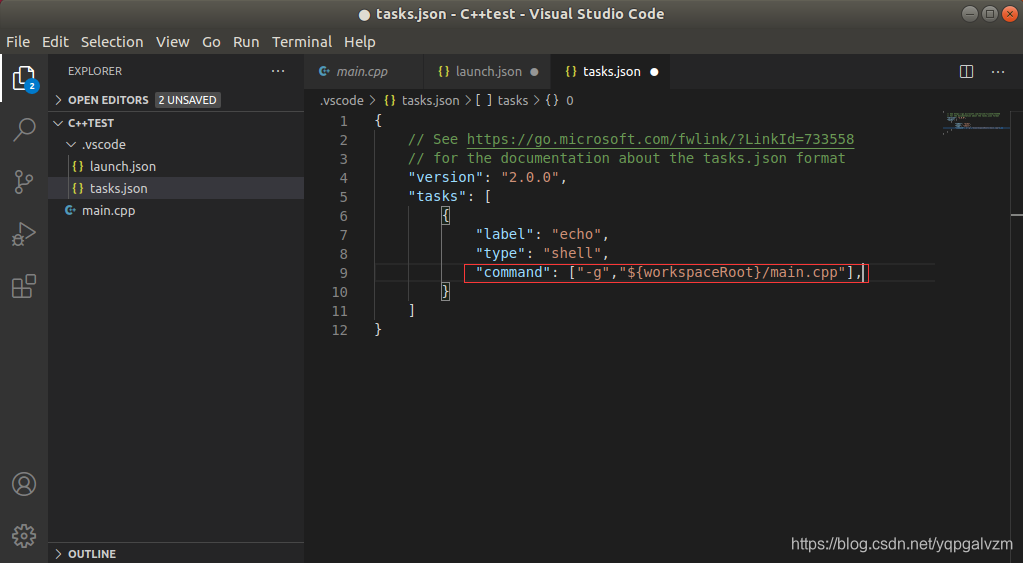Click the C++ file icon beside main.cpp in explorer
Screen dimensions: 1023x563
point(70,210)
